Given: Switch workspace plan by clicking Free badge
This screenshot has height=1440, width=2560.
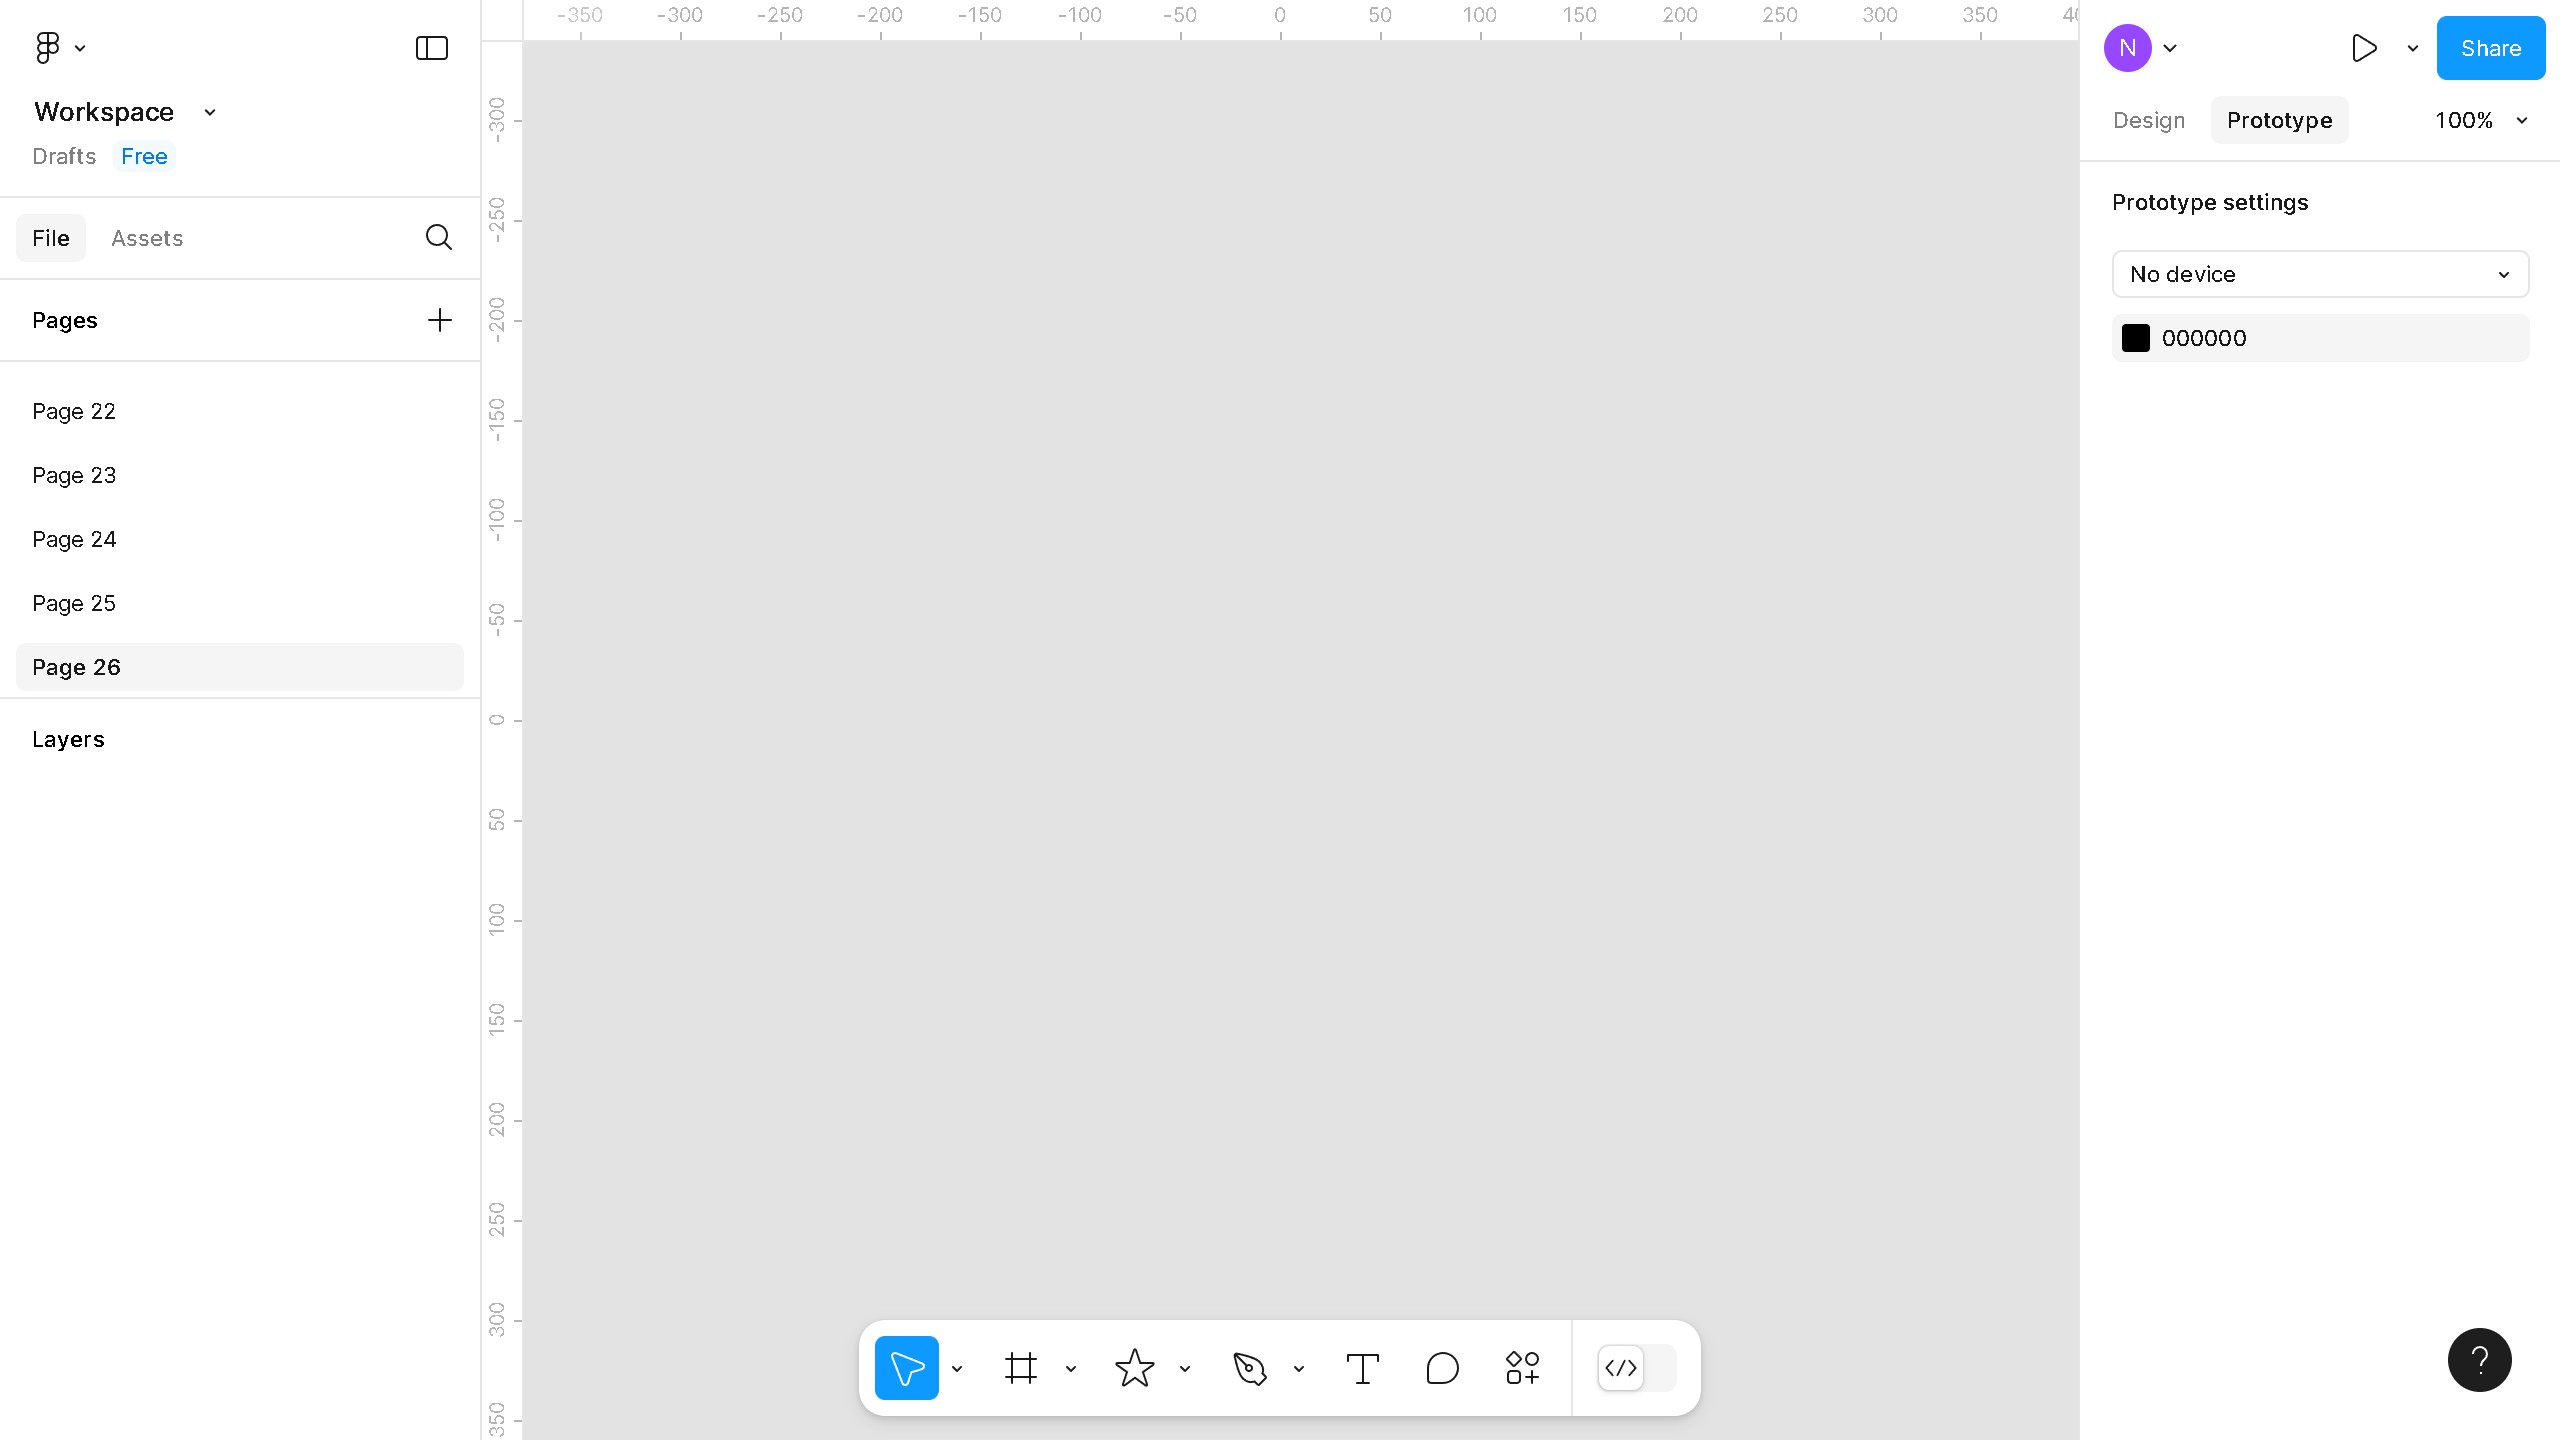Looking at the screenshot, I should pos(144,156).
